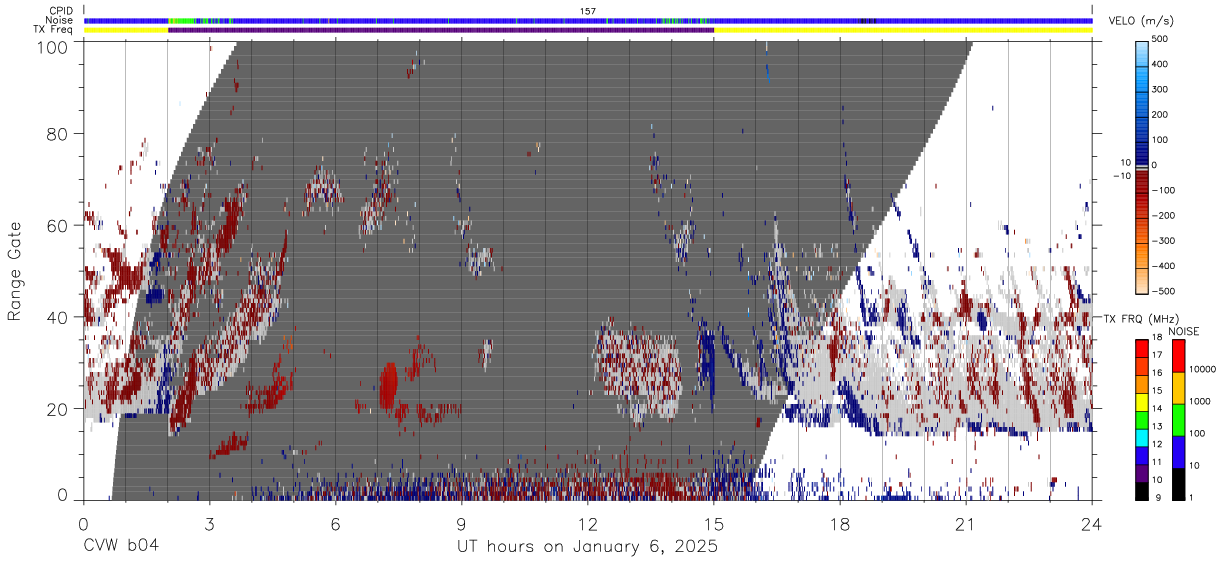Click the 40 tick on Range Gate axis
This screenshot has width=1228, height=567.
(59, 318)
